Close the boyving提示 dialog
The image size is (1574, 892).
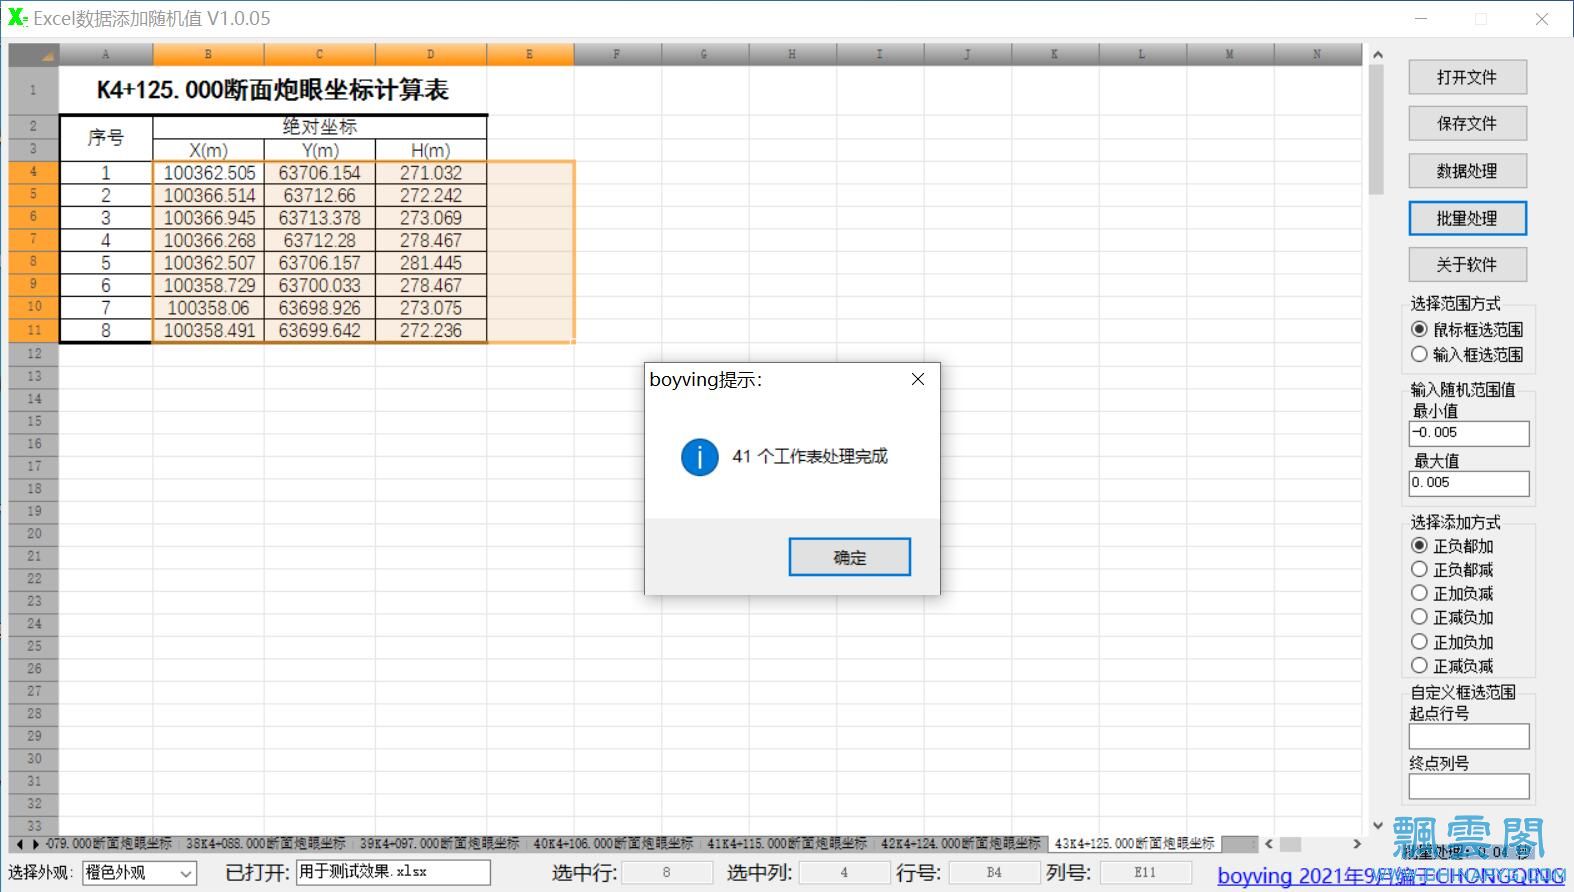(x=918, y=379)
